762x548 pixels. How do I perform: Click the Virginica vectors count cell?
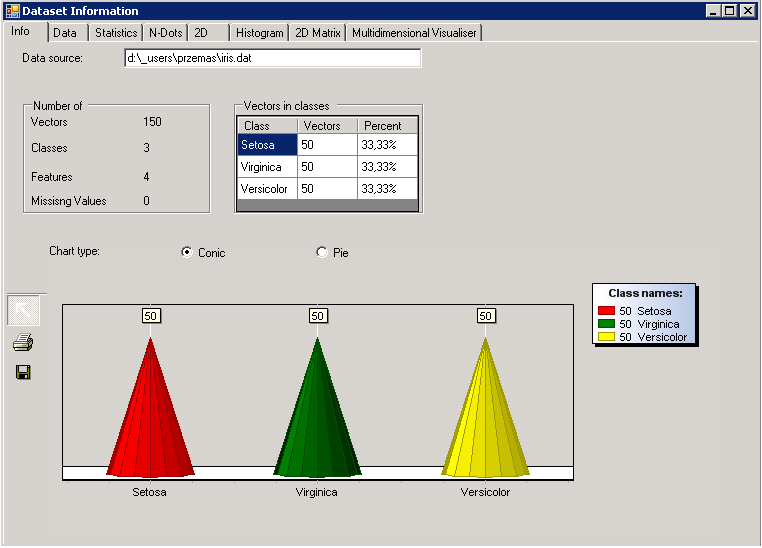[x=327, y=167]
